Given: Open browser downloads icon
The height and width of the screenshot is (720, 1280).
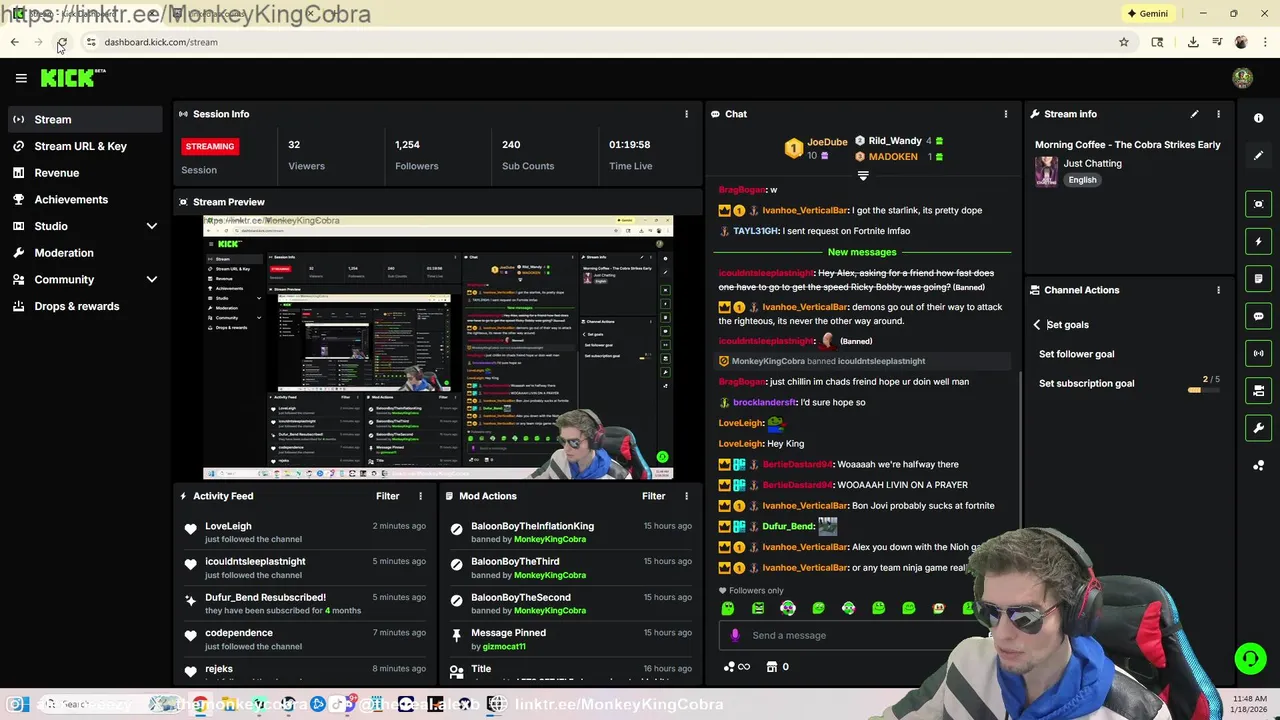Looking at the screenshot, I should [1193, 42].
